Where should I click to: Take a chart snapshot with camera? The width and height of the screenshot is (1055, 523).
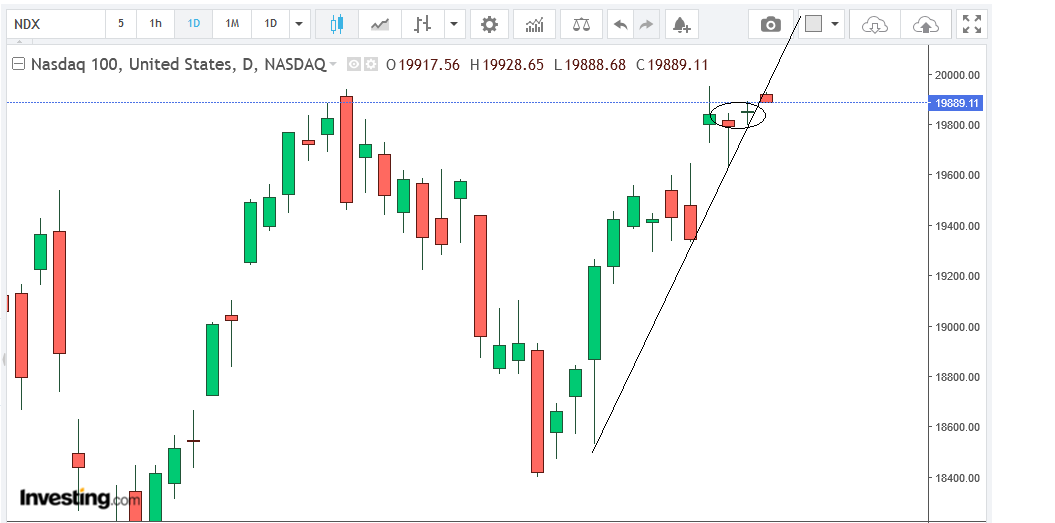click(x=770, y=23)
